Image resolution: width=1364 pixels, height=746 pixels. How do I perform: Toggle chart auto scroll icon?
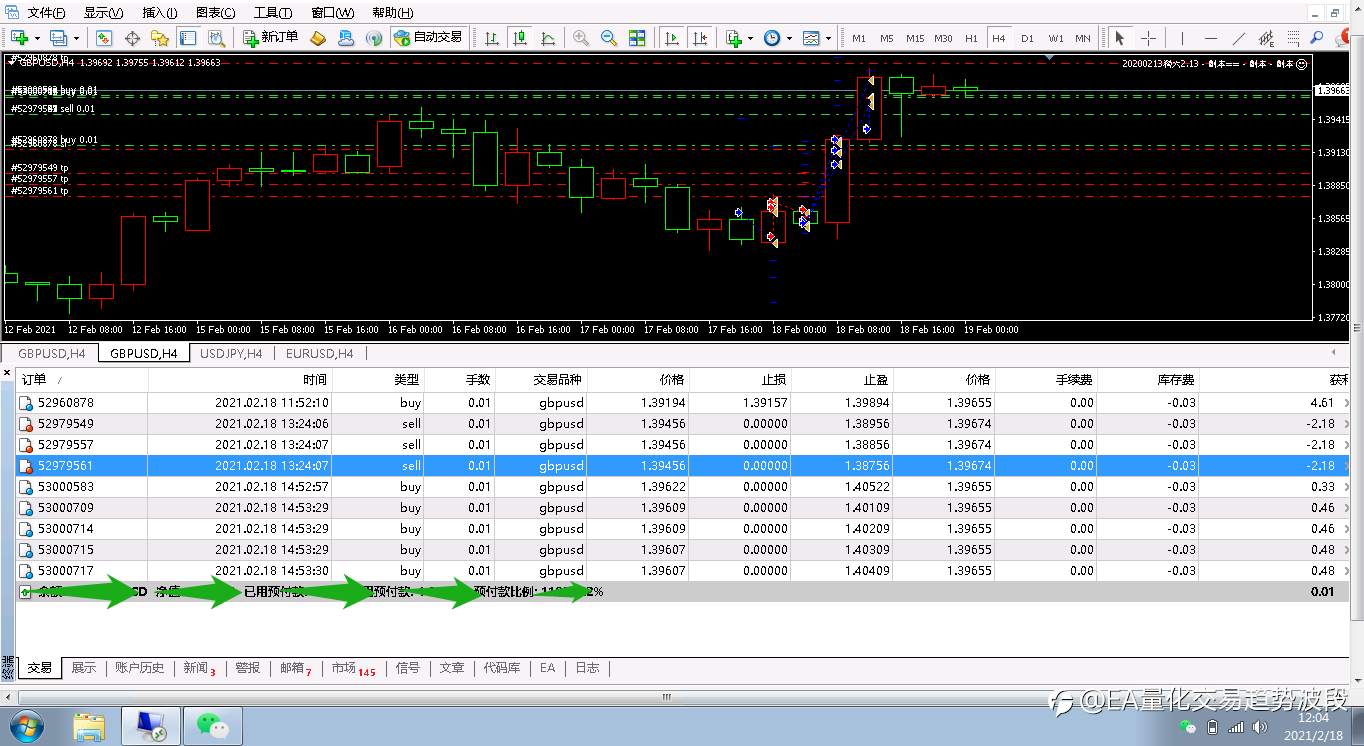point(672,38)
